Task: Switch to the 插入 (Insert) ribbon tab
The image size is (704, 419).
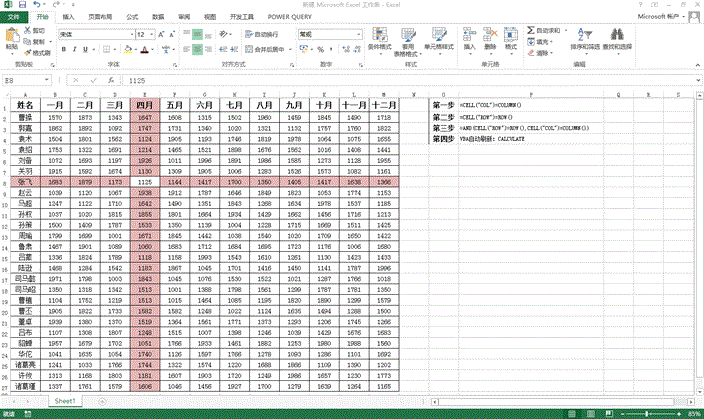Action: [x=67, y=17]
